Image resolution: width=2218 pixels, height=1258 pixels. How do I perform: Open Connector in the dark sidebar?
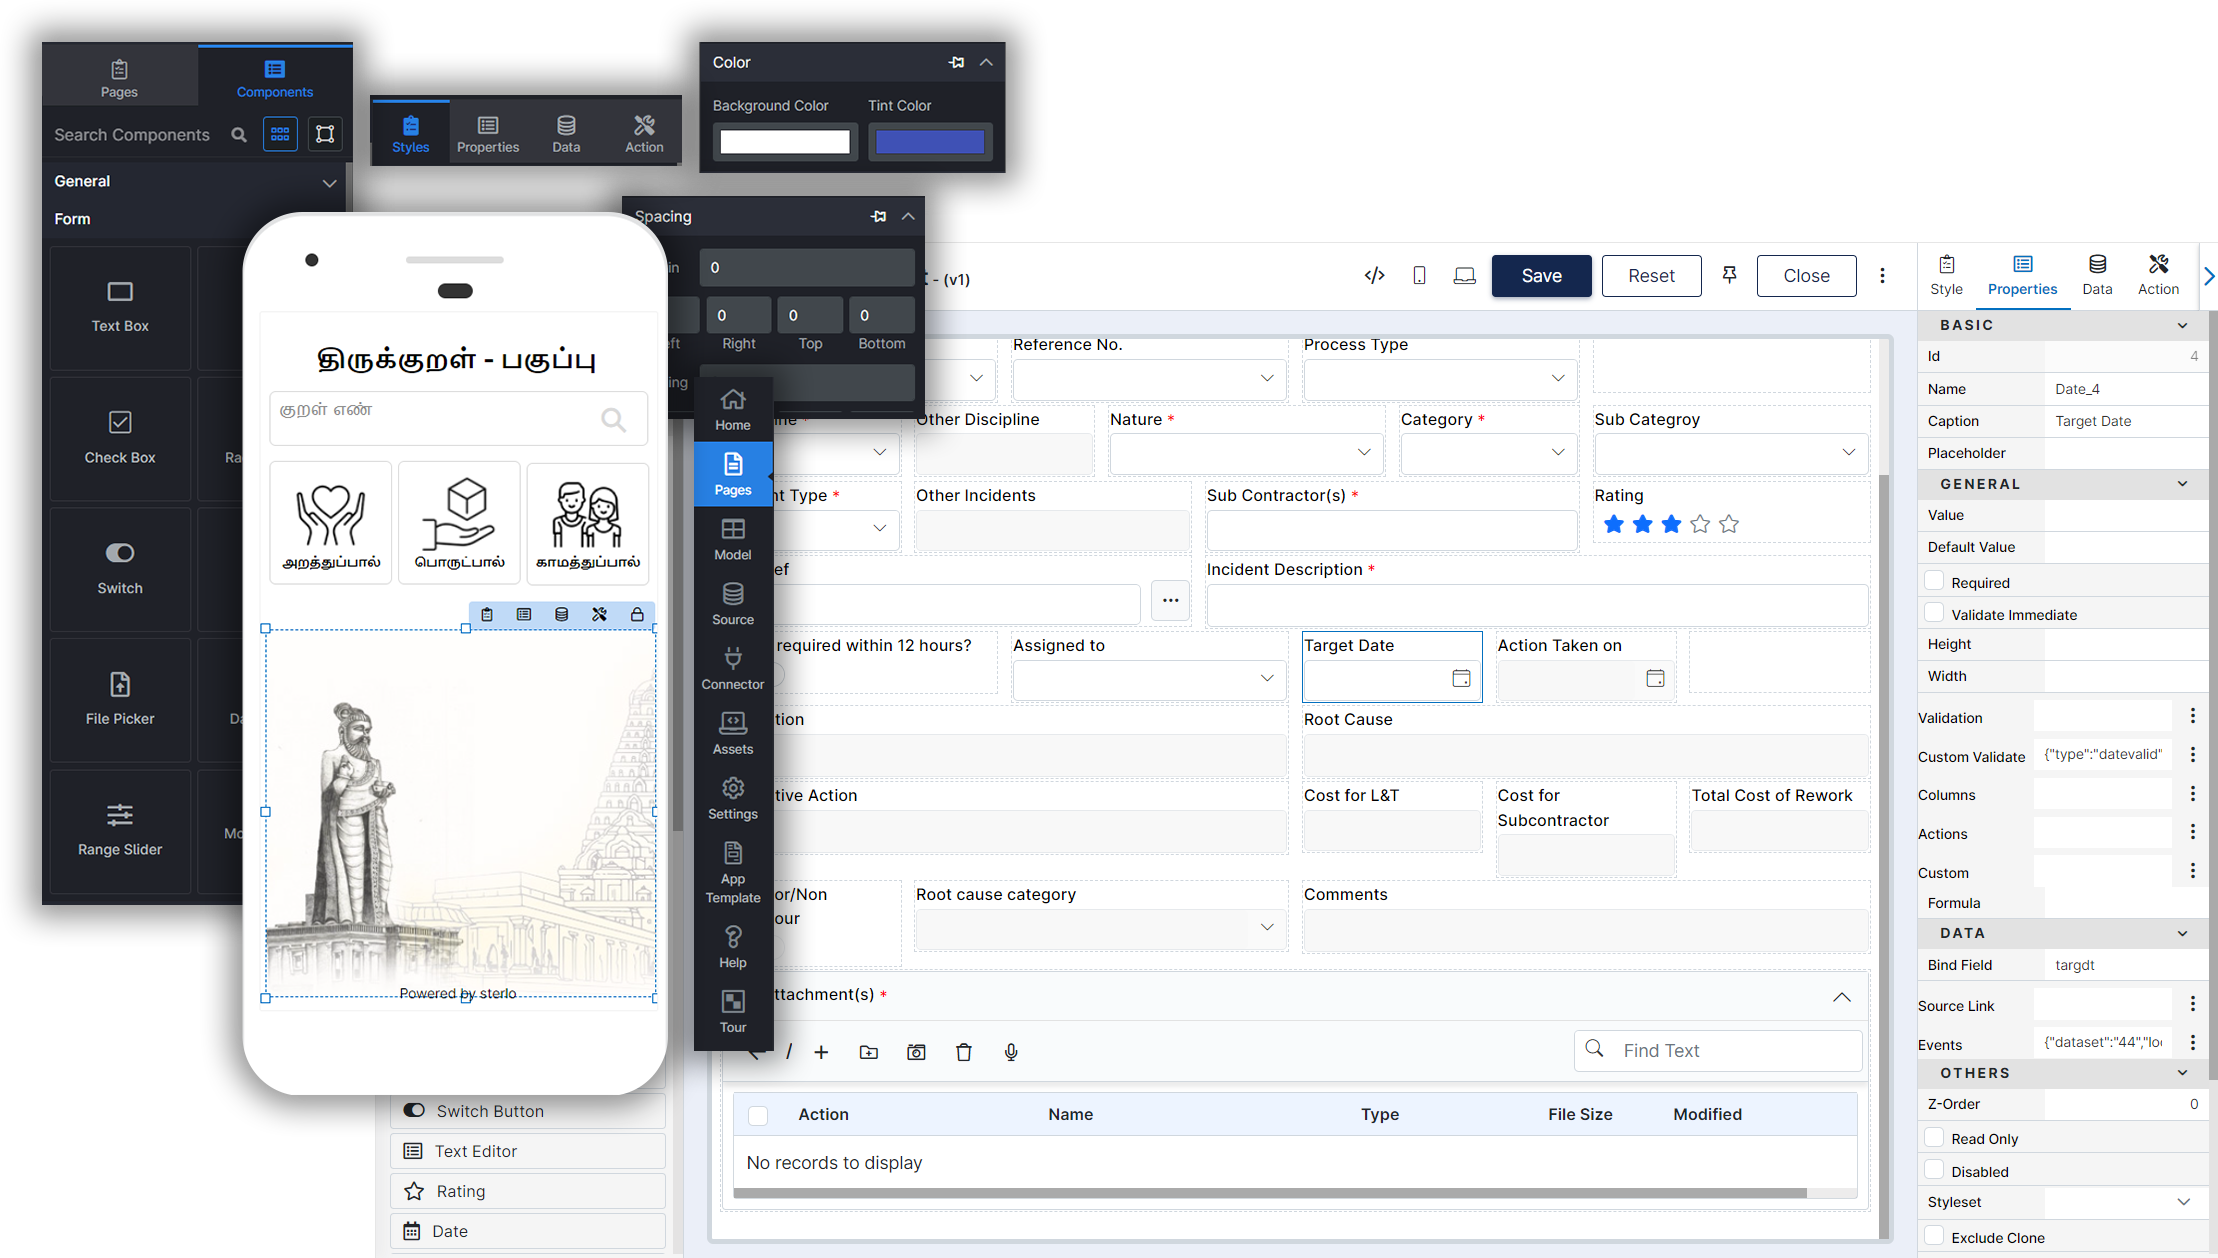(732, 668)
